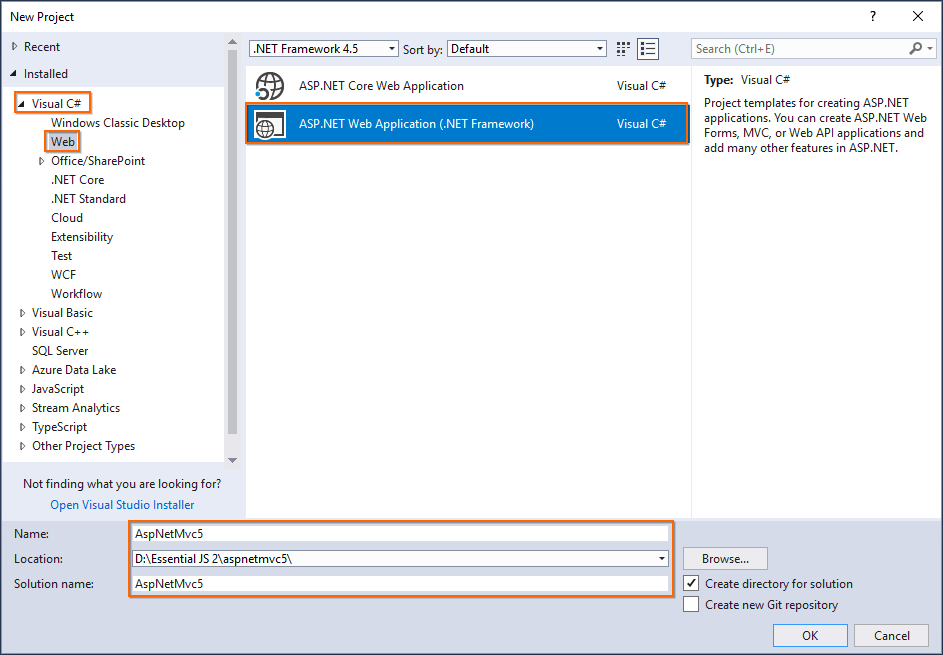
Task: Select ASP.NET Web Application (.NET Framework) row
Action: click(x=467, y=124)
